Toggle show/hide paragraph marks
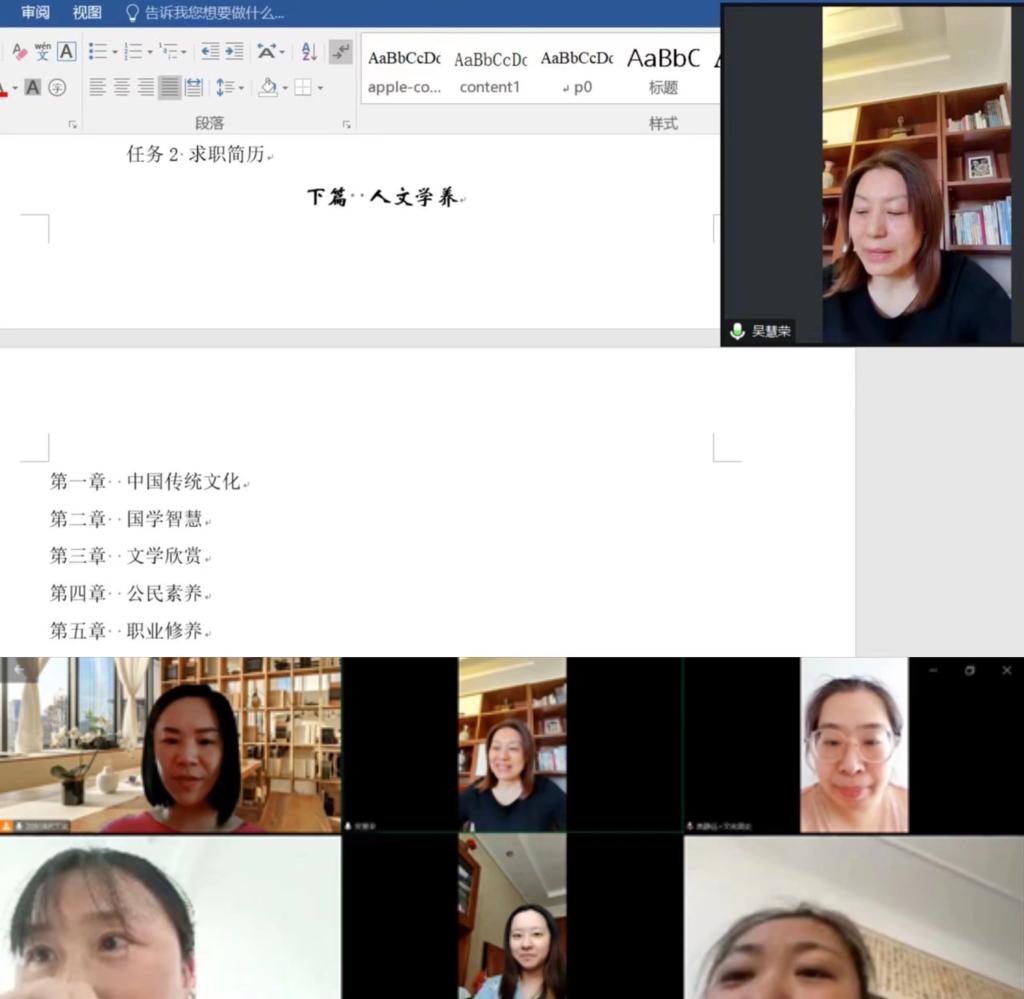Screen dimensions: 1024x999 341,52
